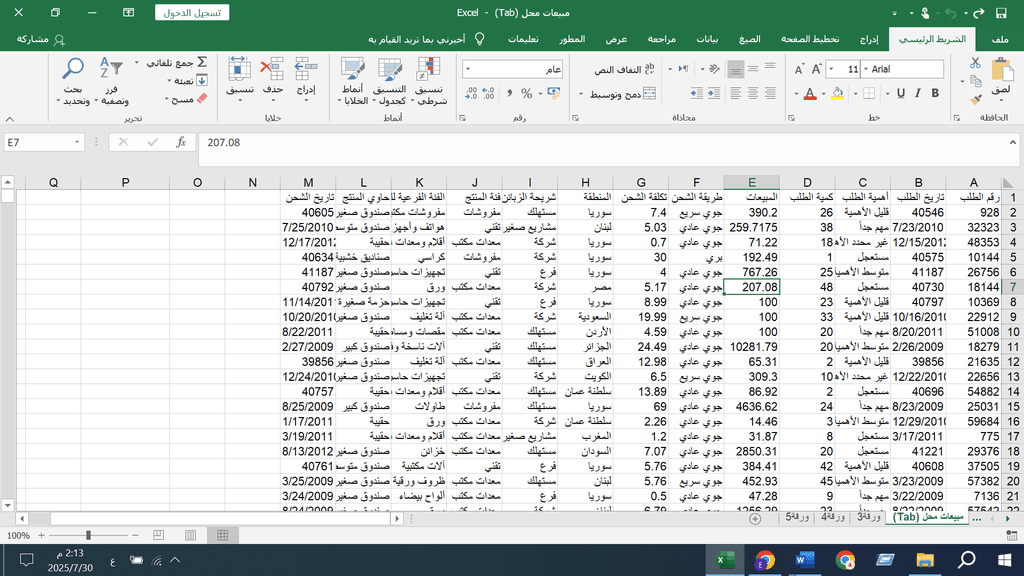Click the Cut scissors icon
This screenshot has height=576, width=1024.
click(x=975, y=63)
